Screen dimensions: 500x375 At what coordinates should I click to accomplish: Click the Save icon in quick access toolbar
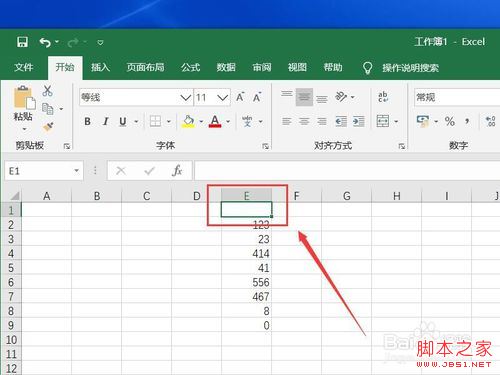click(x=22, y=42)
